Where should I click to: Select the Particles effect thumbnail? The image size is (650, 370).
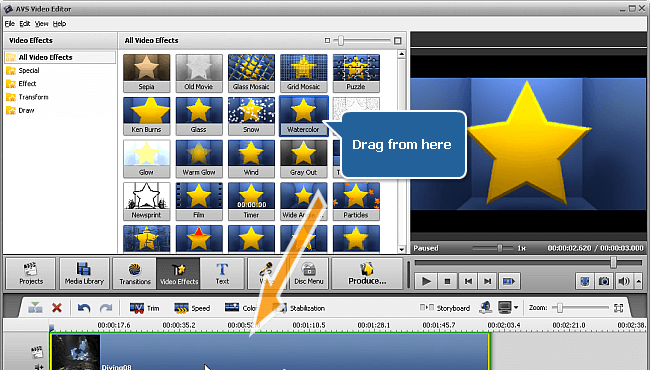[x=356, y=201]
